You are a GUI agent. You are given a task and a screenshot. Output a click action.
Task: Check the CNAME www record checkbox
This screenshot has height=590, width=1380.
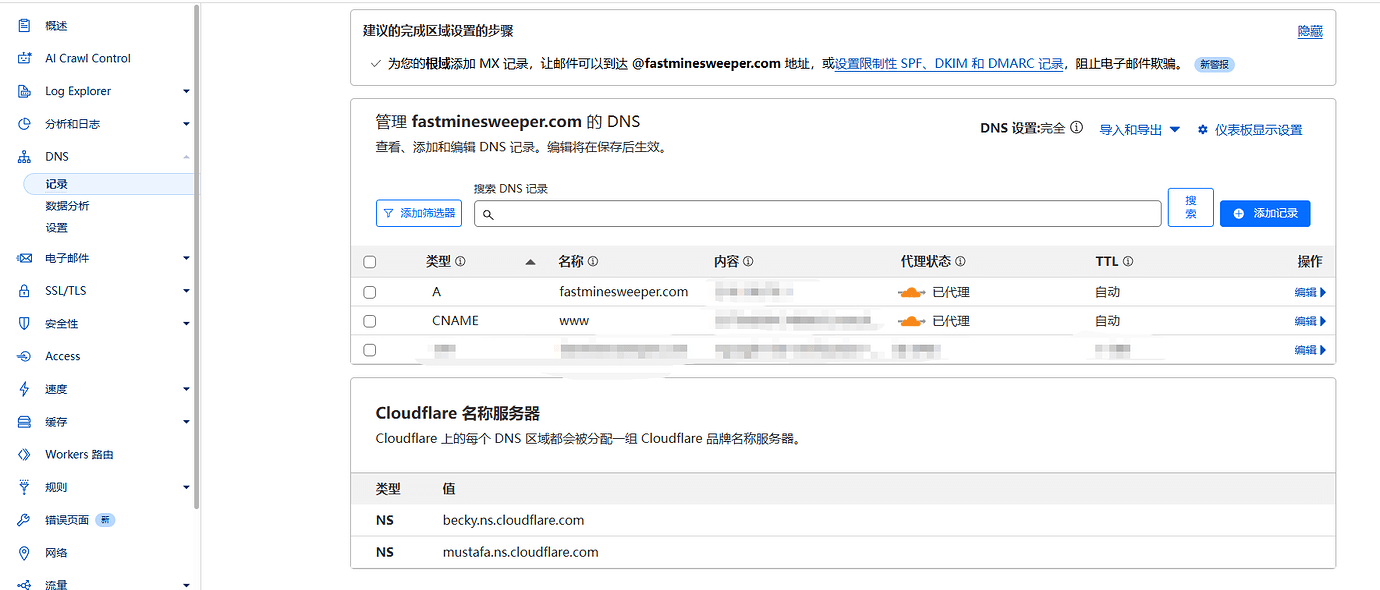point(369,320)
